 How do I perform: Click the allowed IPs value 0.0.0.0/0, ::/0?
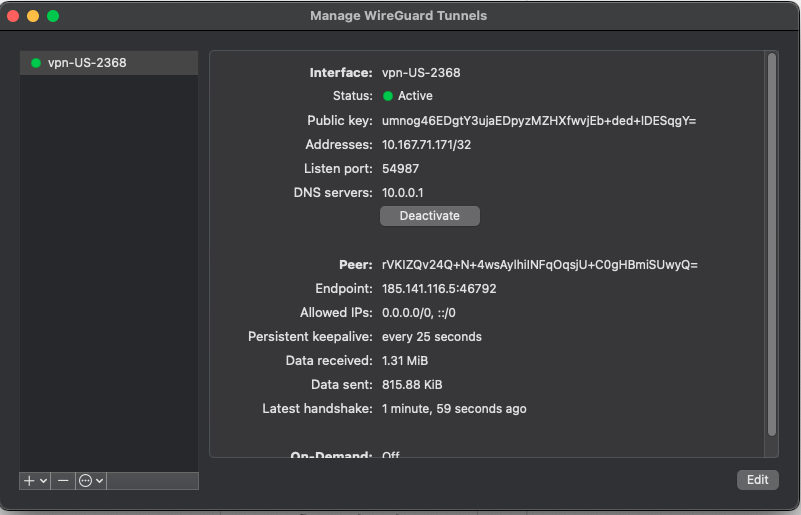tap(418, 313)
